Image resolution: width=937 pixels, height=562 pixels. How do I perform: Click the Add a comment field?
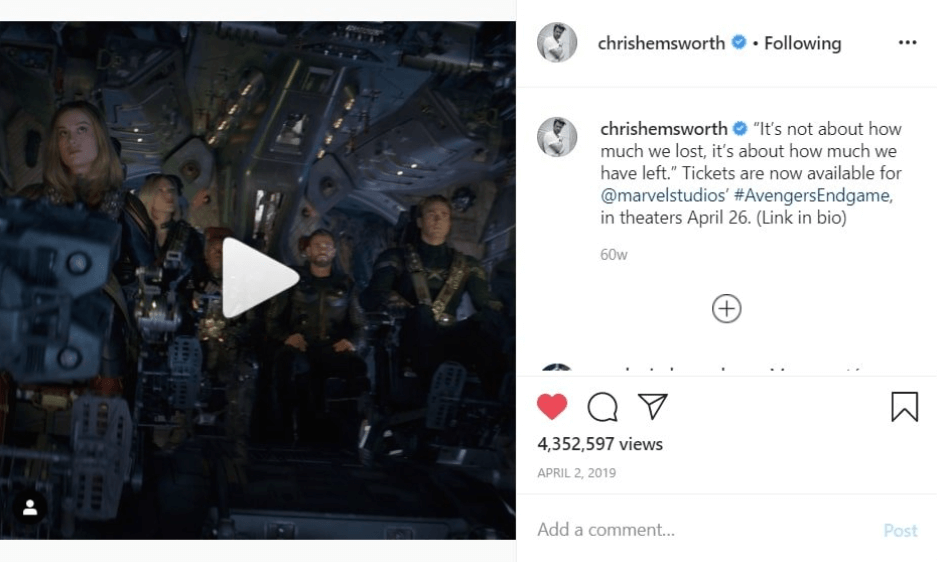705,530
